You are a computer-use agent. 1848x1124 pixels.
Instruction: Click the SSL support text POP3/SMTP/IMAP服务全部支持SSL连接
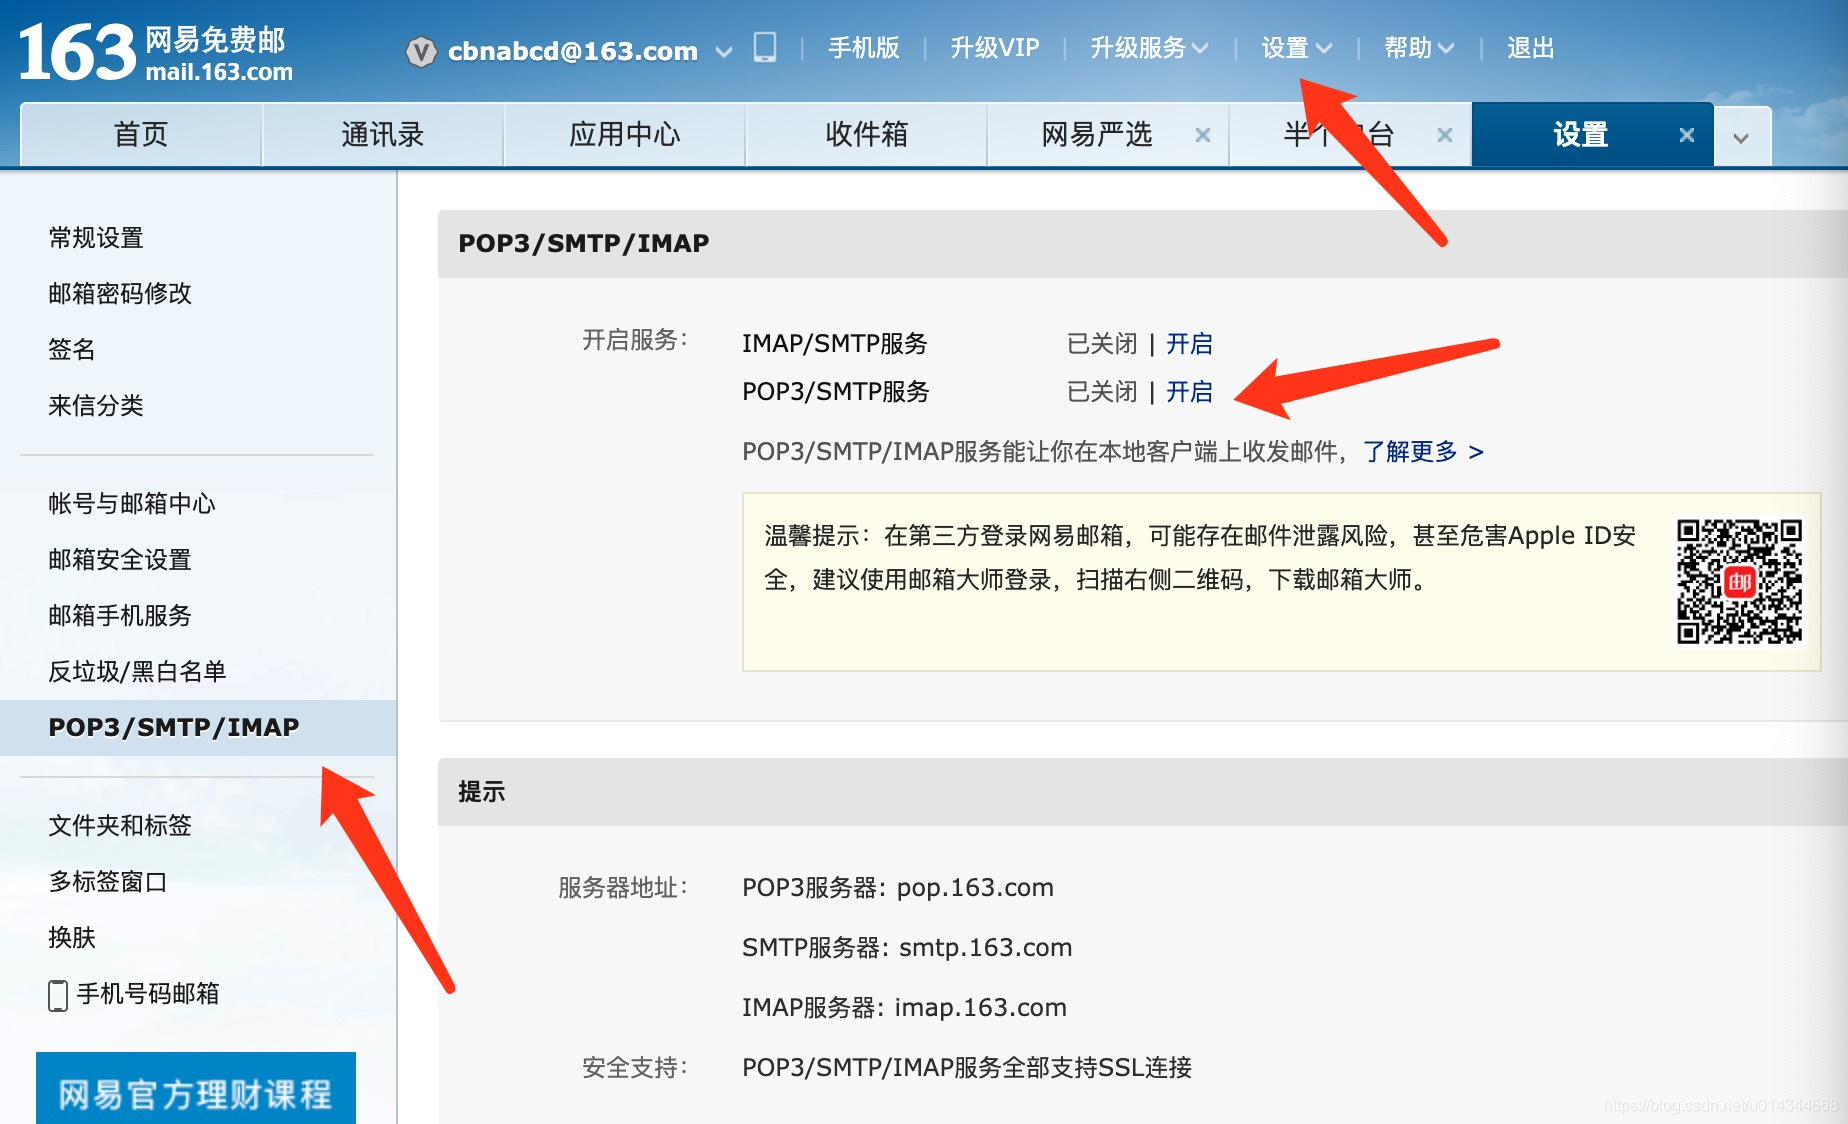click(x=967, y=1068)
